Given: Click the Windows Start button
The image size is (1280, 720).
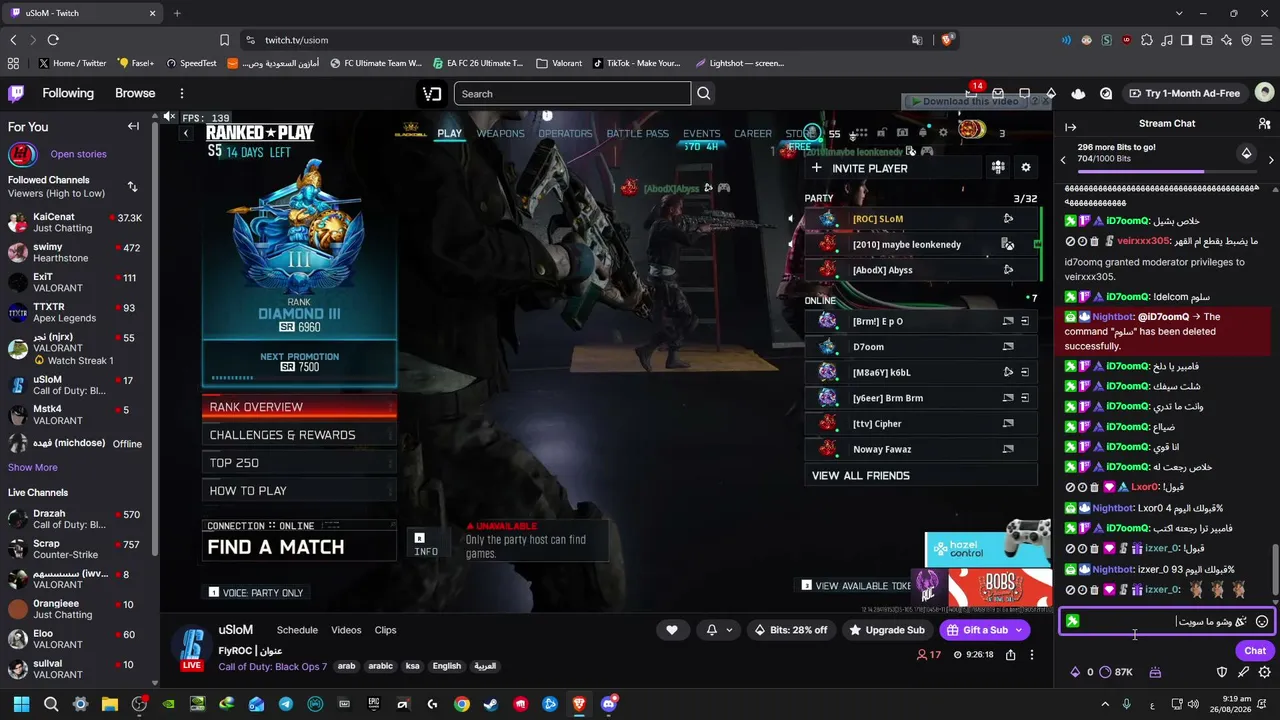Looking at the screenshot, I should 21,704.
